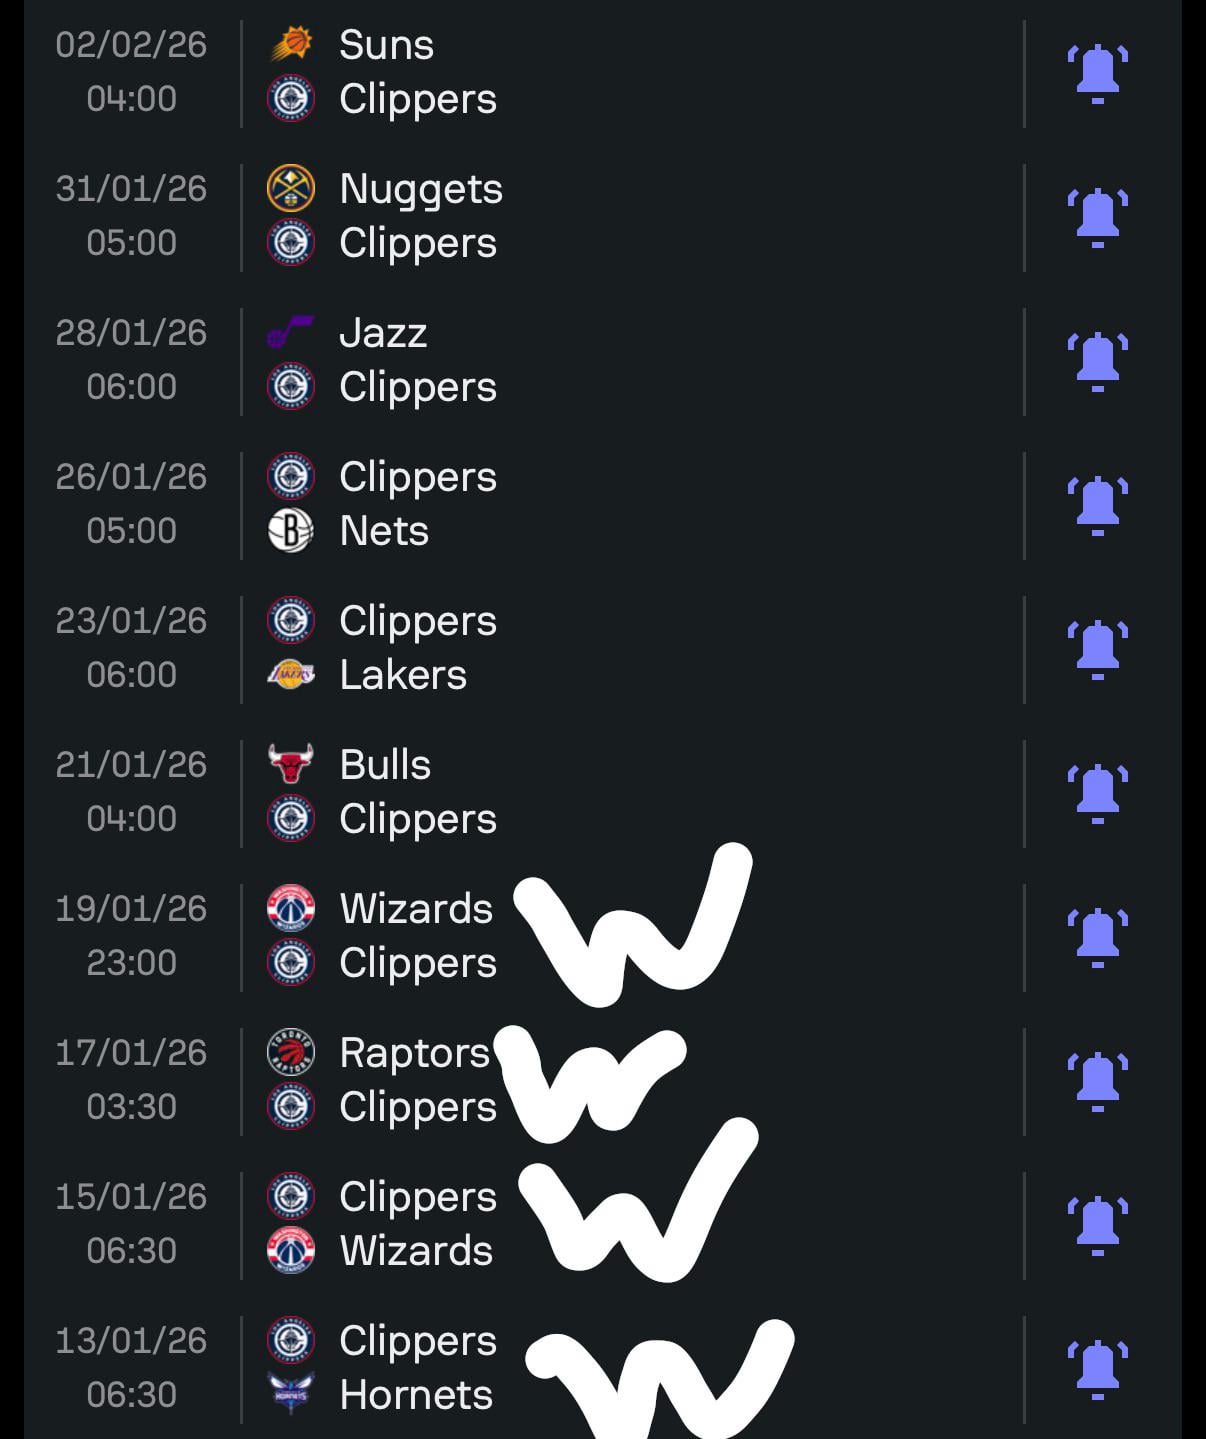The image size is (1206, 1439).
Task: Click bell icon for Raptors vs Clippers
Action: tap(1097, 1081)
